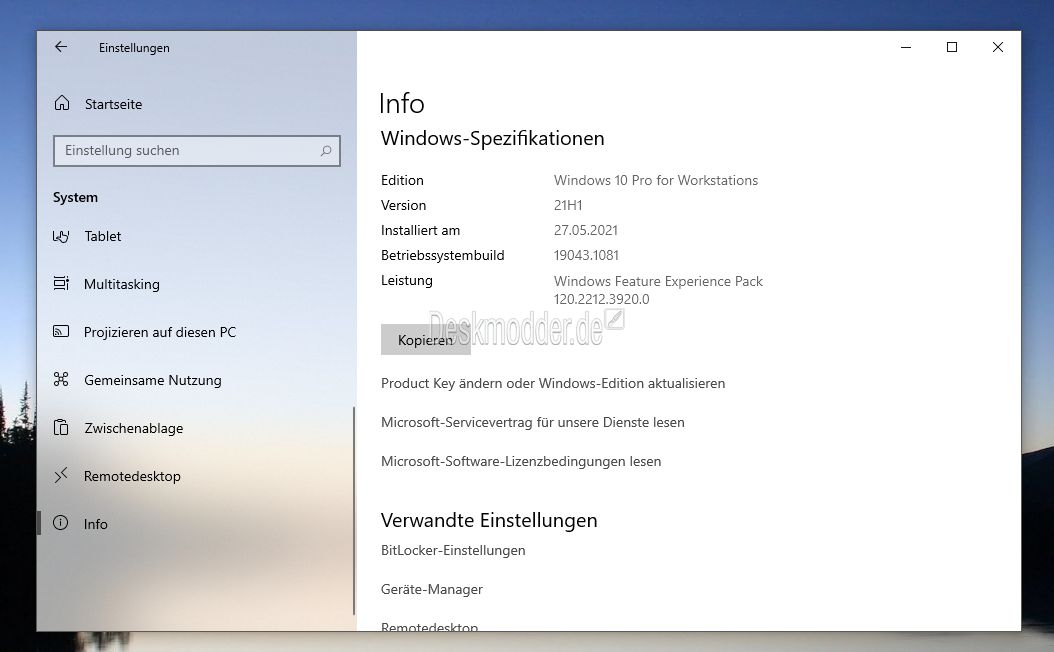Open Startseite via the home icon
1054x652 pixels.
pos(62,104)
